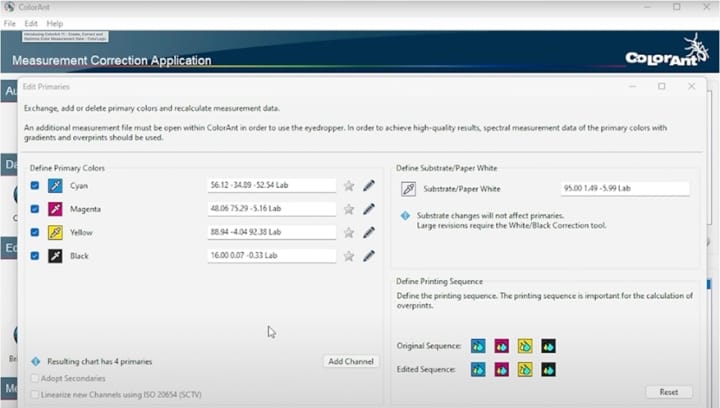
Task: Uncheck the Yellow primary checkbox
Action: 35,232
